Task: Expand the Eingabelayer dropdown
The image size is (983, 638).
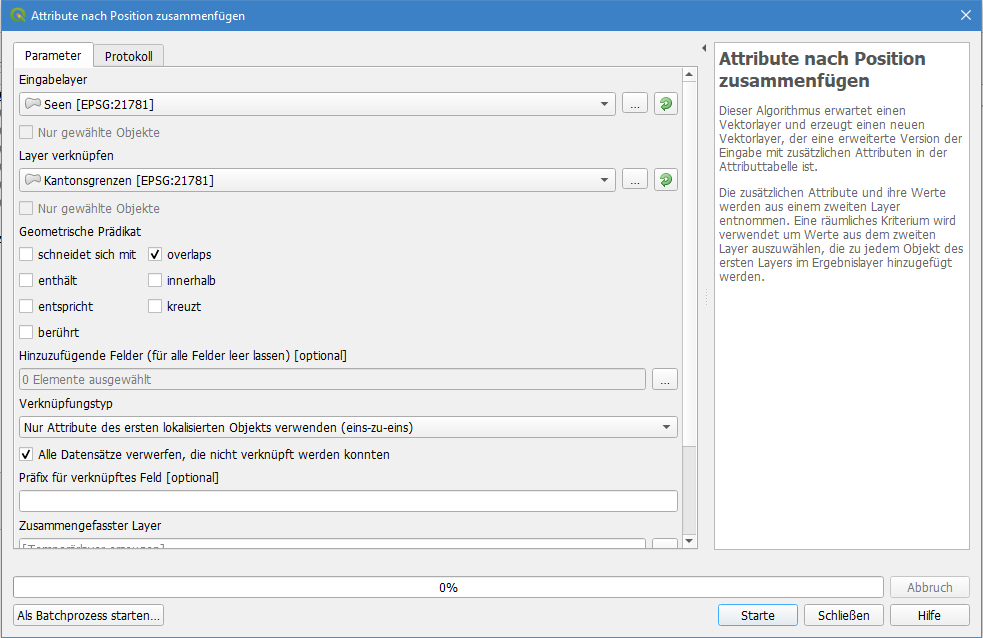Action: point(605,104)
